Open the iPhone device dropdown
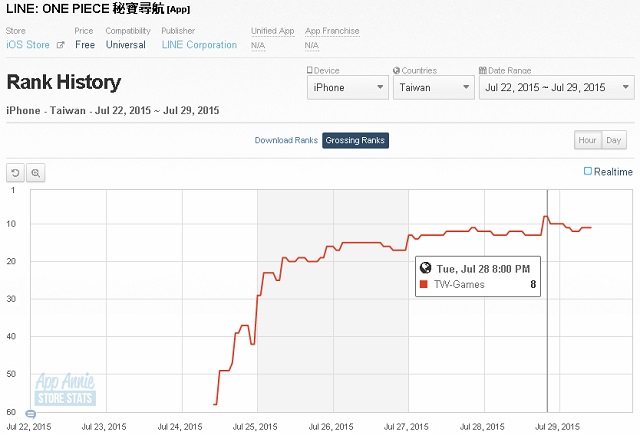This screenshot has height=435, width=640. click(x=348, y=87)
